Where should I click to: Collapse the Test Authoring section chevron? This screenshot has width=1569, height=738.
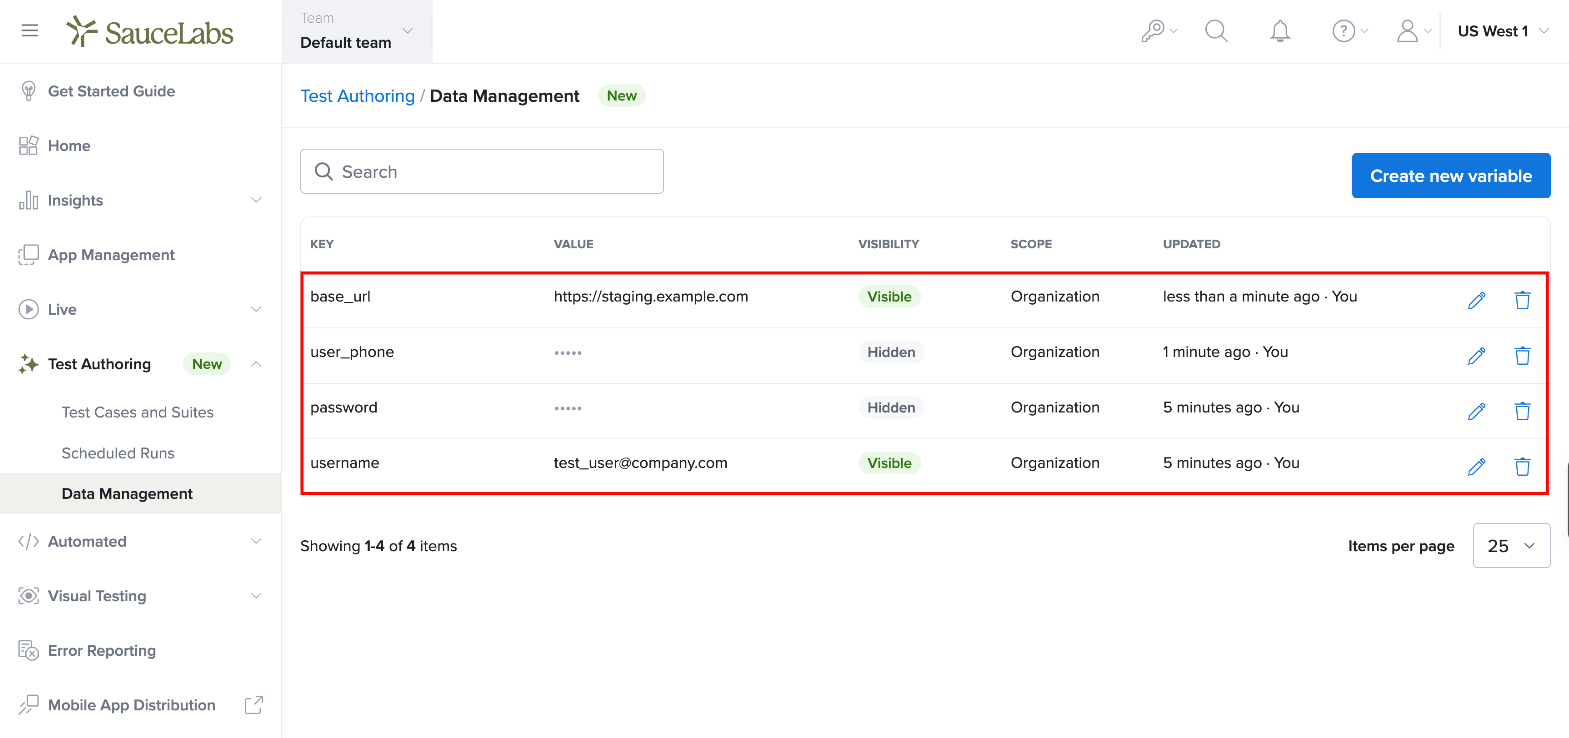(256, 364)
